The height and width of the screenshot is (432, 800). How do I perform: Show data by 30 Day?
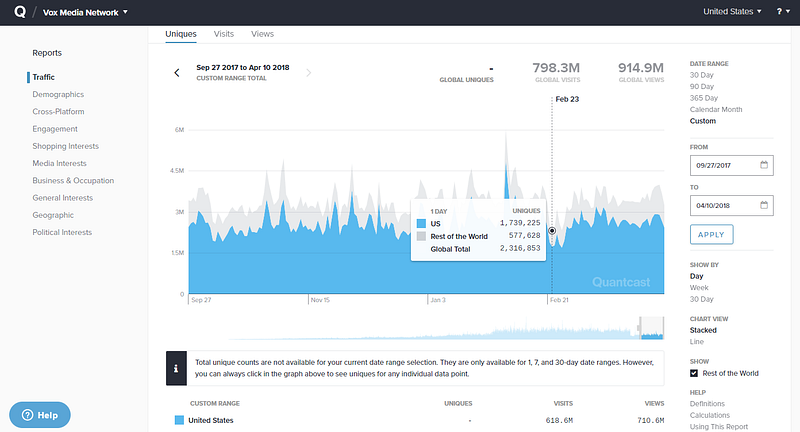[702, 299]
